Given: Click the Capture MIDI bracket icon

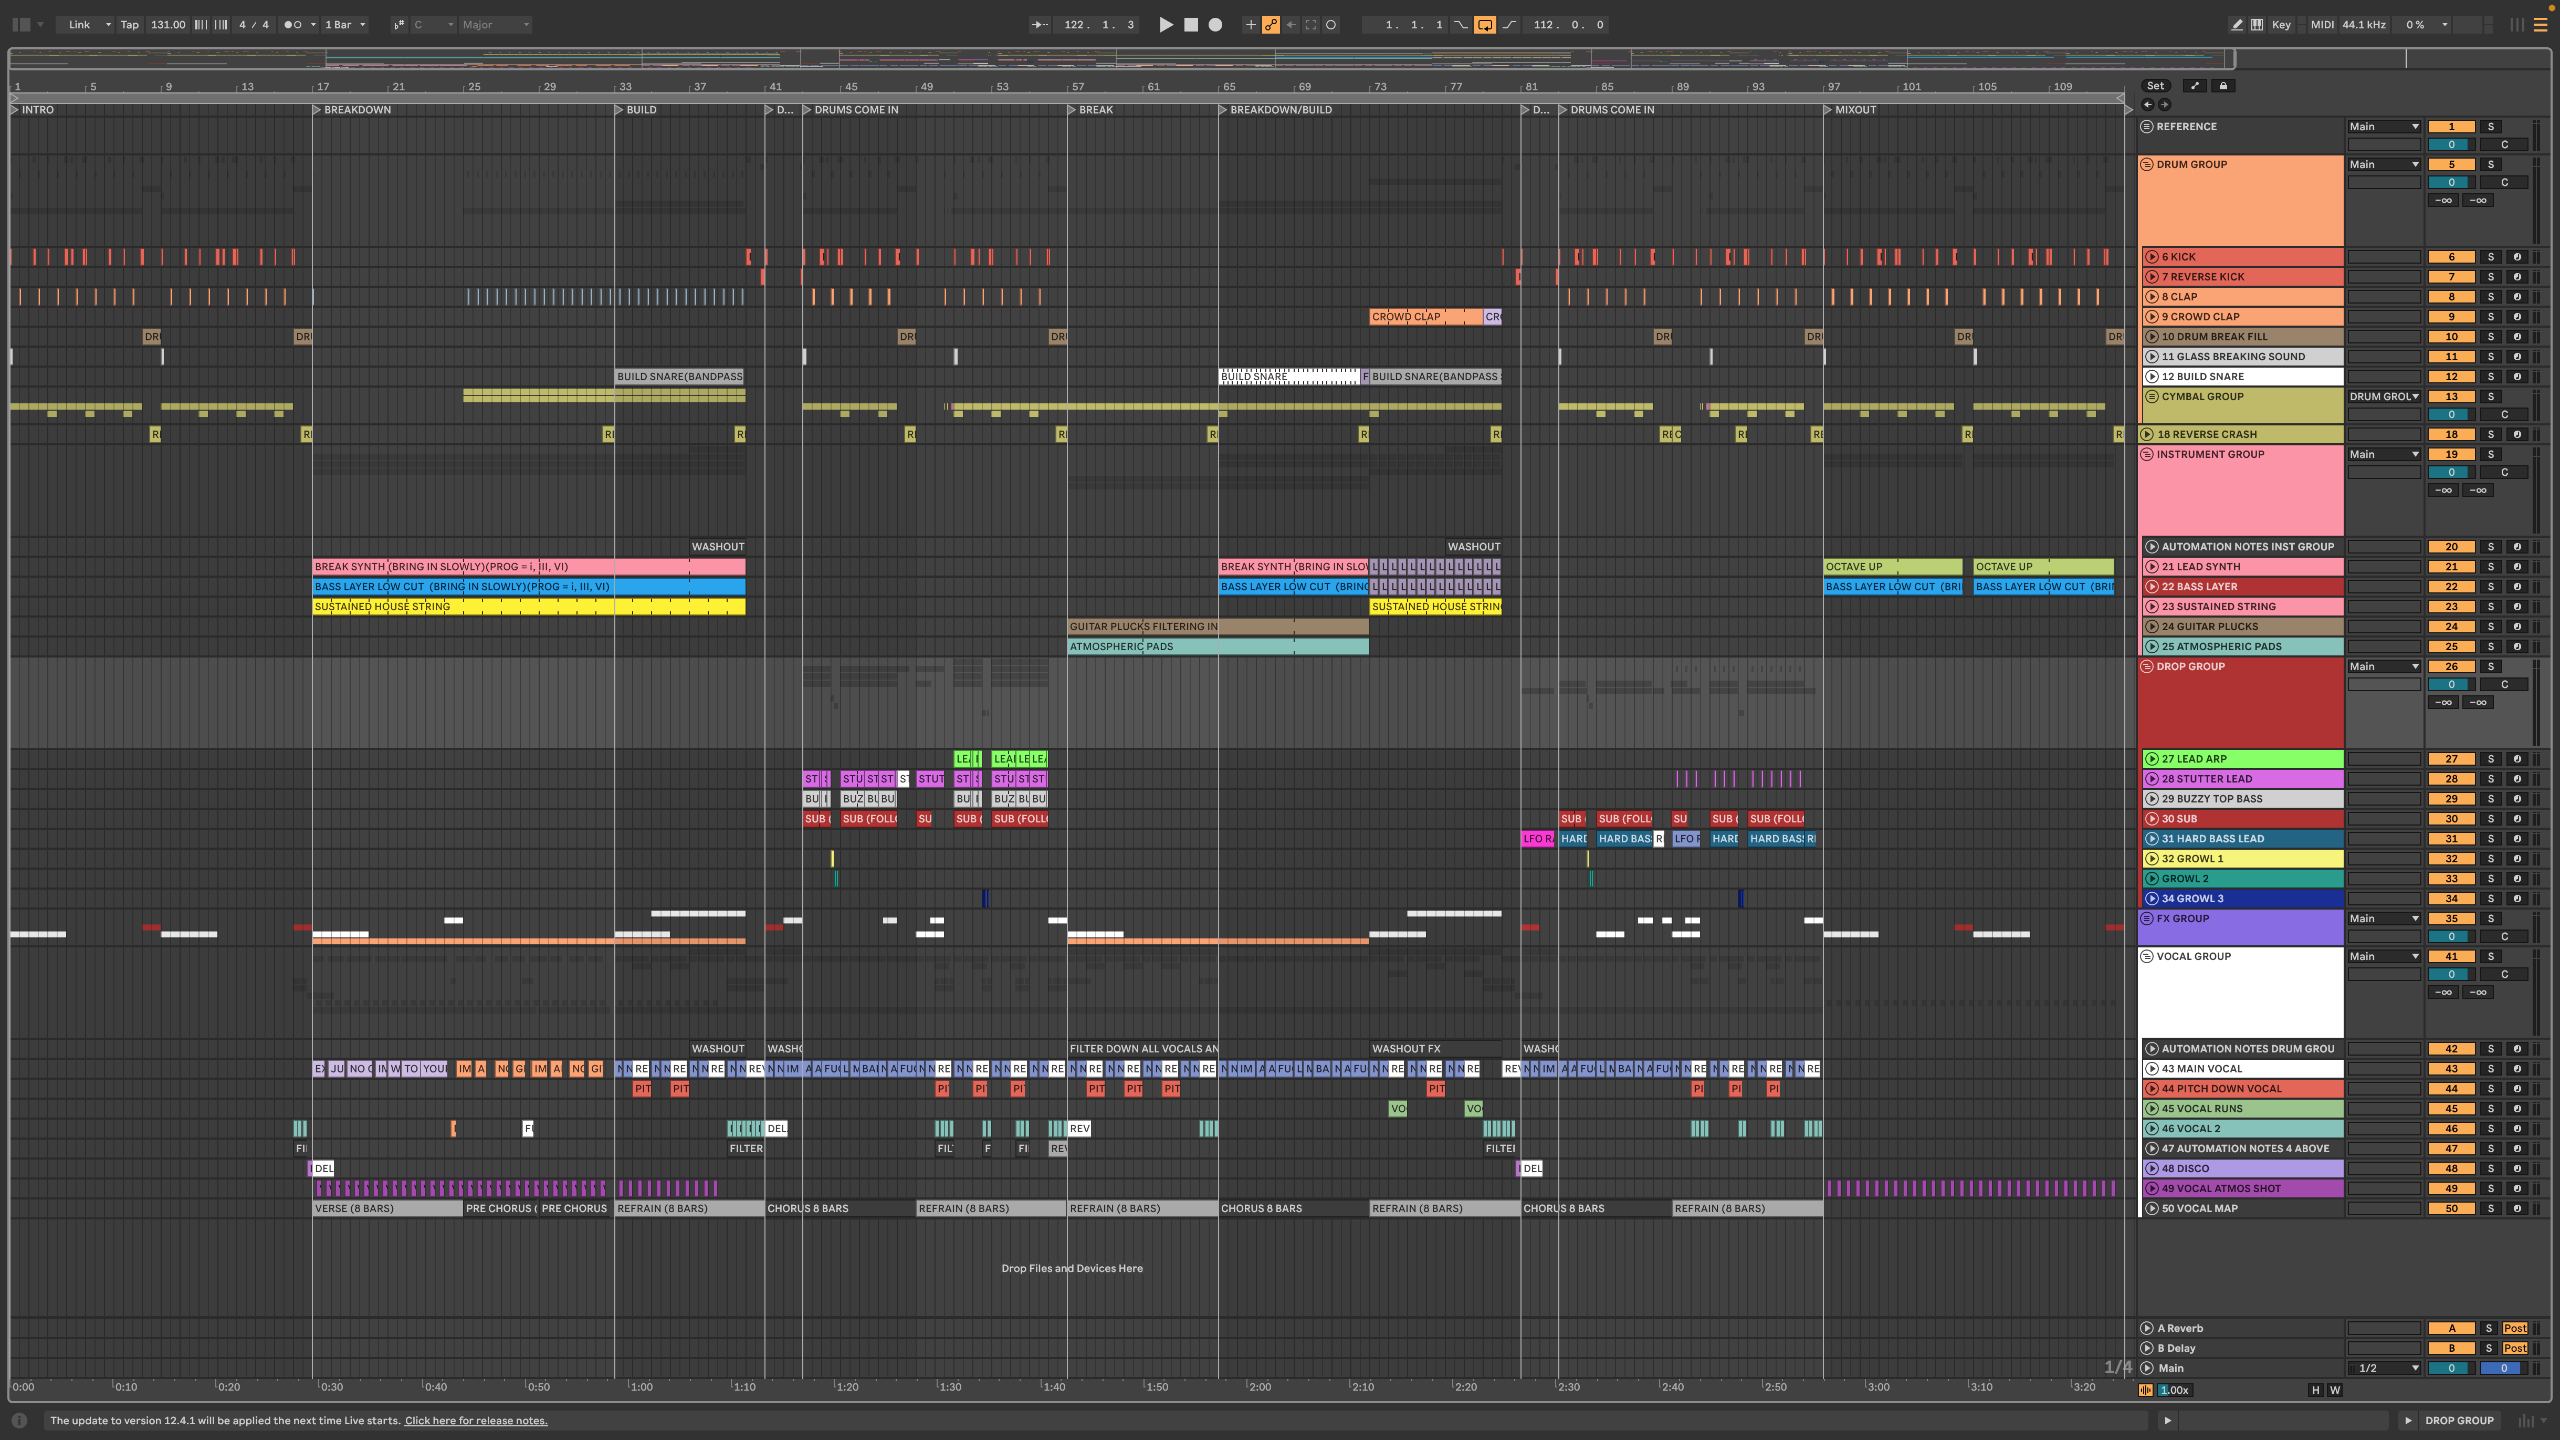Looking at the screenshot, I should [1311, 25].
